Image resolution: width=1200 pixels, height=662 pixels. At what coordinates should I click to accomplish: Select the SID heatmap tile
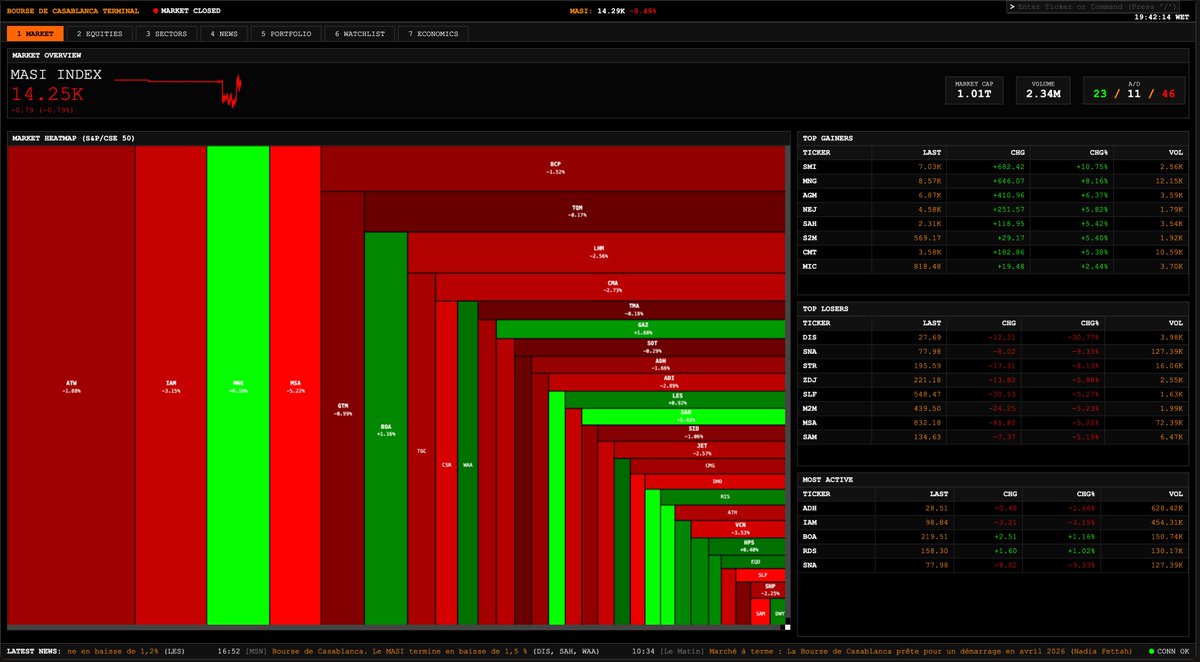tap(693, 433)
